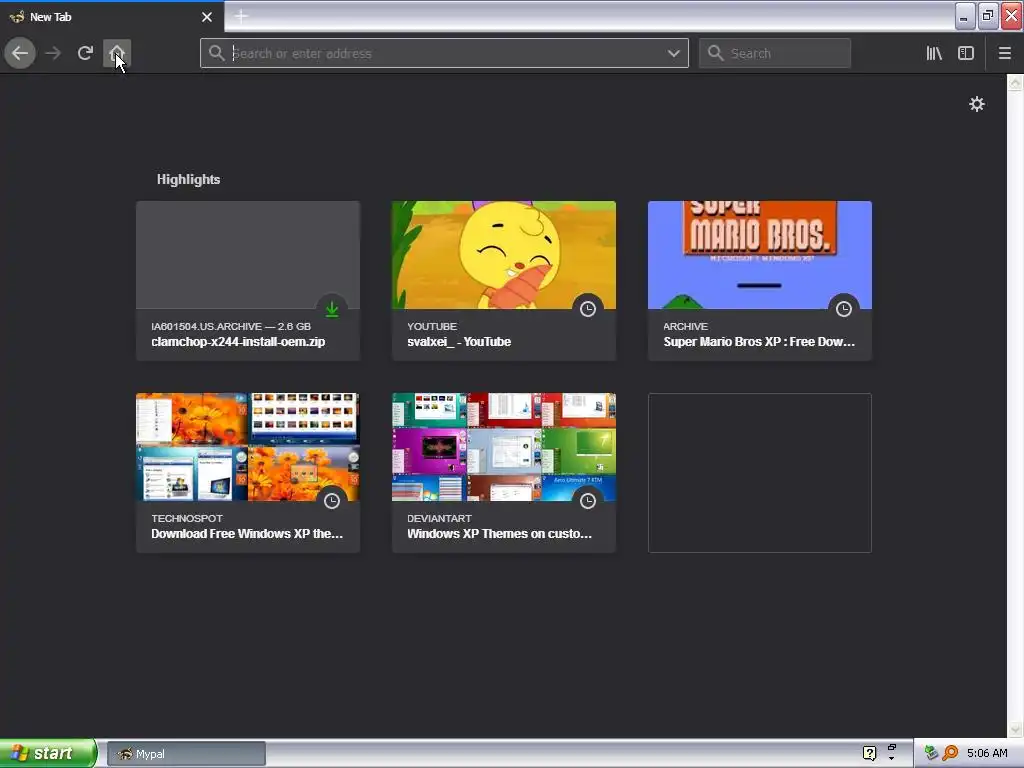The width and height of the screenshot is (1024, 768).
Task: Click Mypal icon on New Tab tab
Action: click(x=18, y=17)
